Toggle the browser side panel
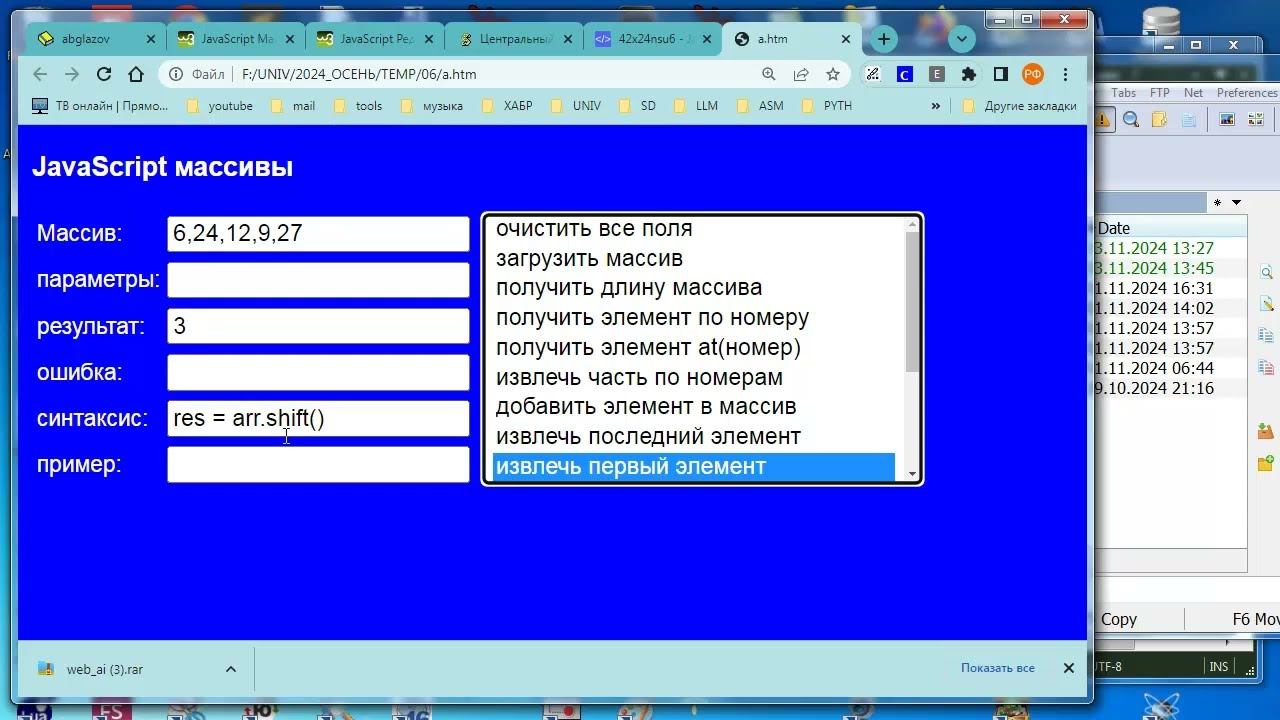The width and height of the screenshot is (1280, 720). [1000, 74]
